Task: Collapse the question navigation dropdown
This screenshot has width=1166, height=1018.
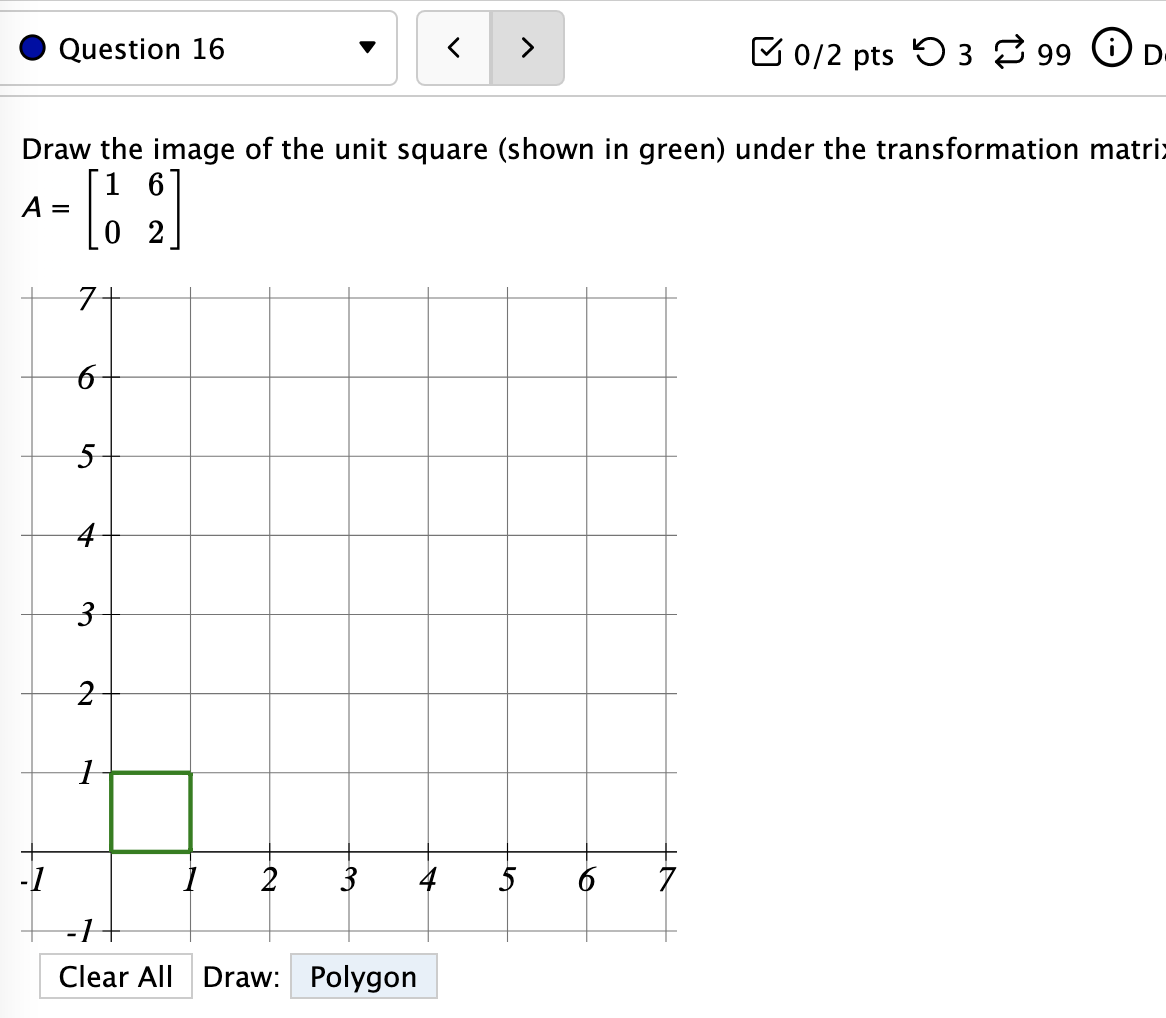Action: 368,47
